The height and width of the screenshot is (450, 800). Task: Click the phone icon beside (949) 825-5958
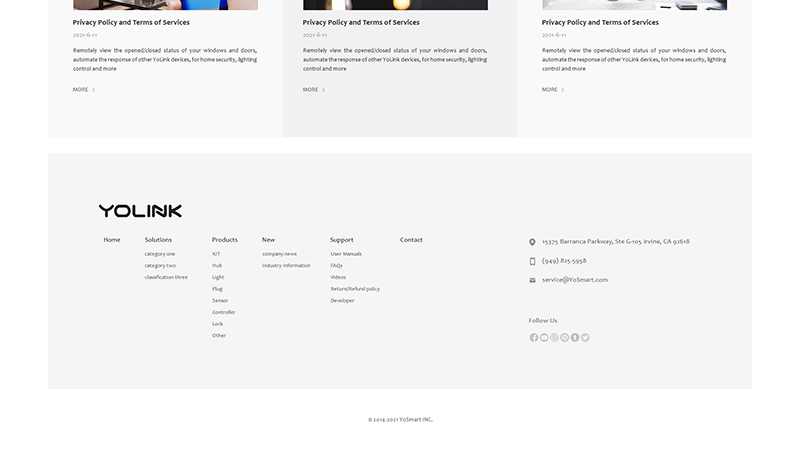[x=532, y=261]
